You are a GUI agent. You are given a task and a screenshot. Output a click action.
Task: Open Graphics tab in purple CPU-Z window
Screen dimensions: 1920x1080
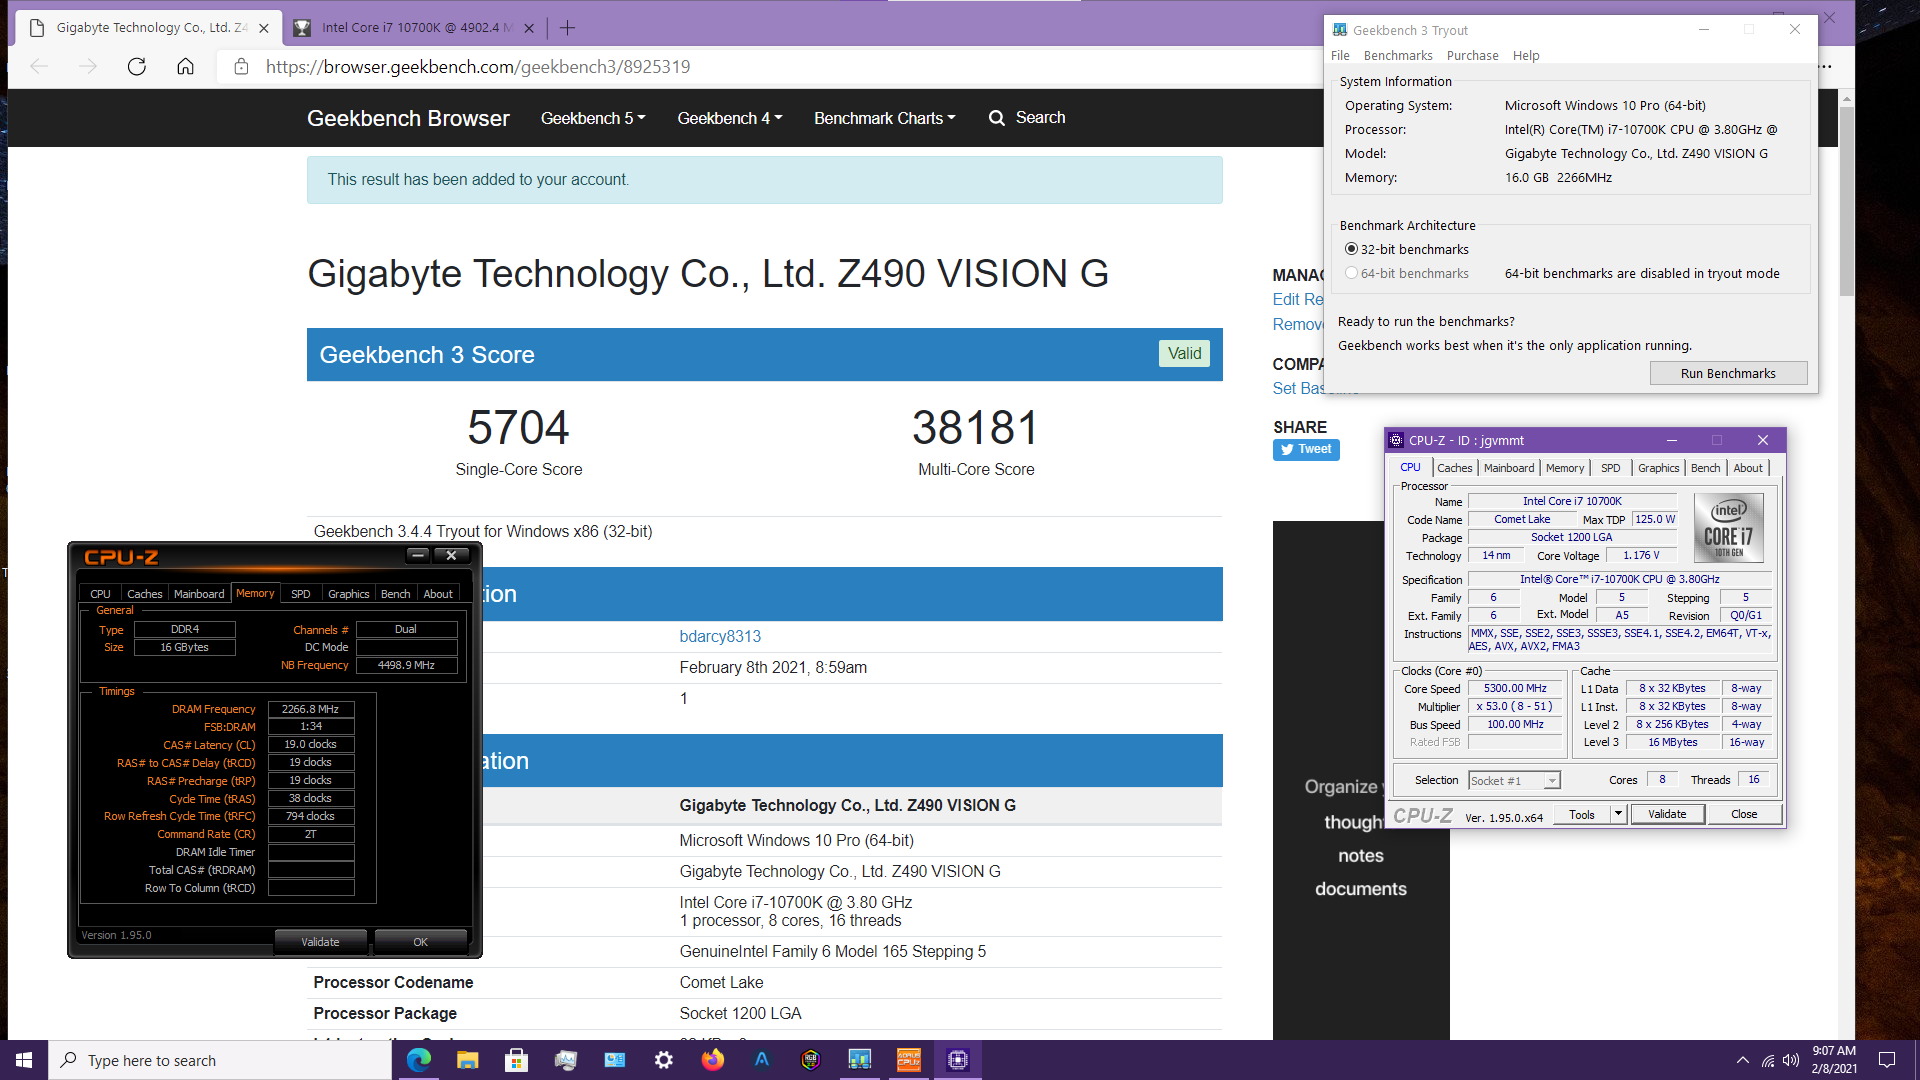coord(1658,468)
